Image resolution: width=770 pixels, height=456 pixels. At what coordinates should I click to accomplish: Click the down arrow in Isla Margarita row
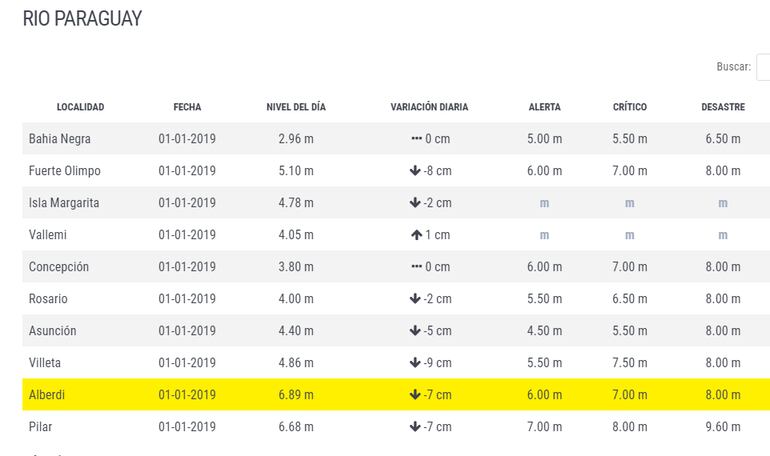point(415,203)
